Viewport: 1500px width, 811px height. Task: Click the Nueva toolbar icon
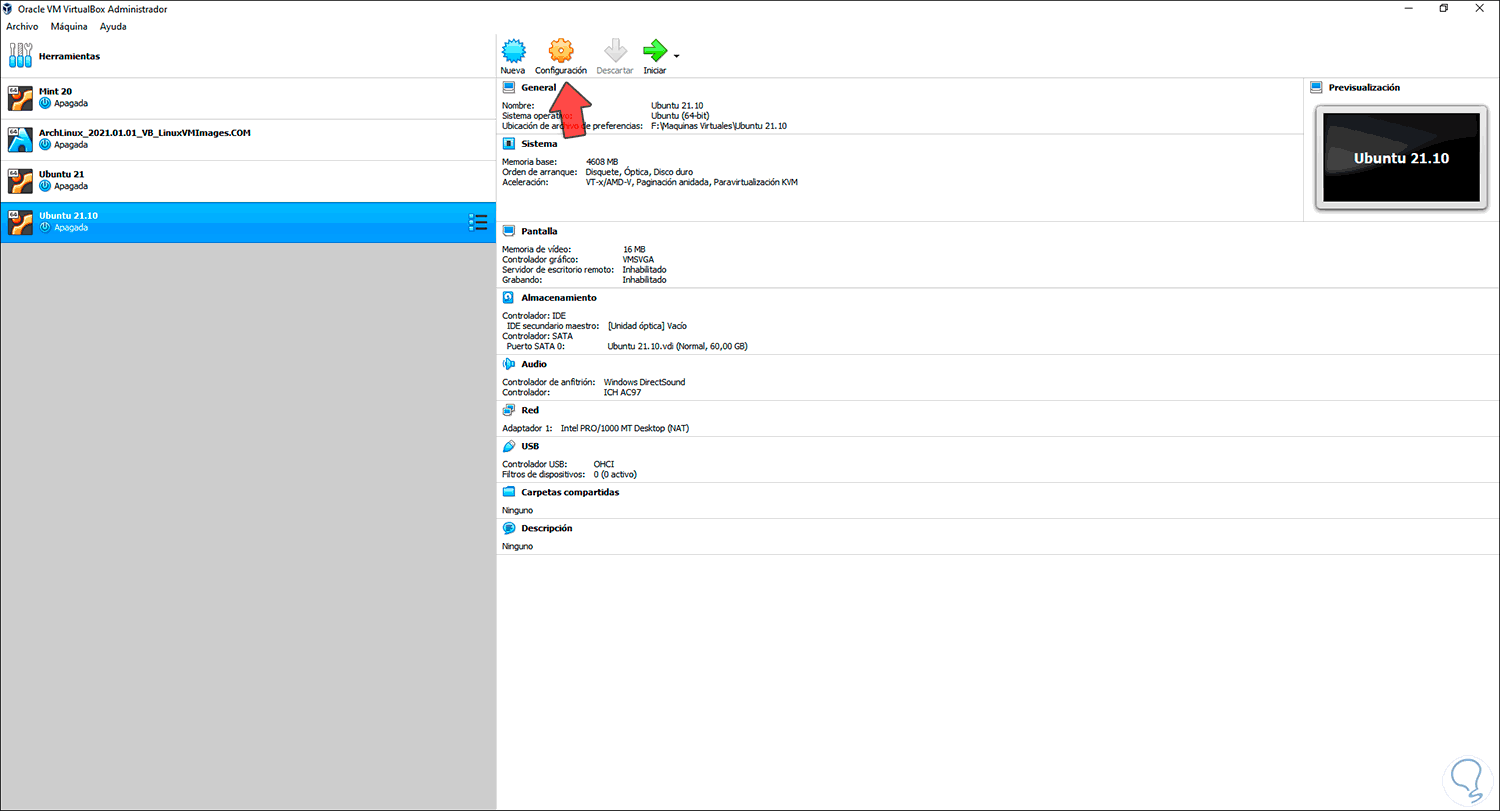point(513,51)
